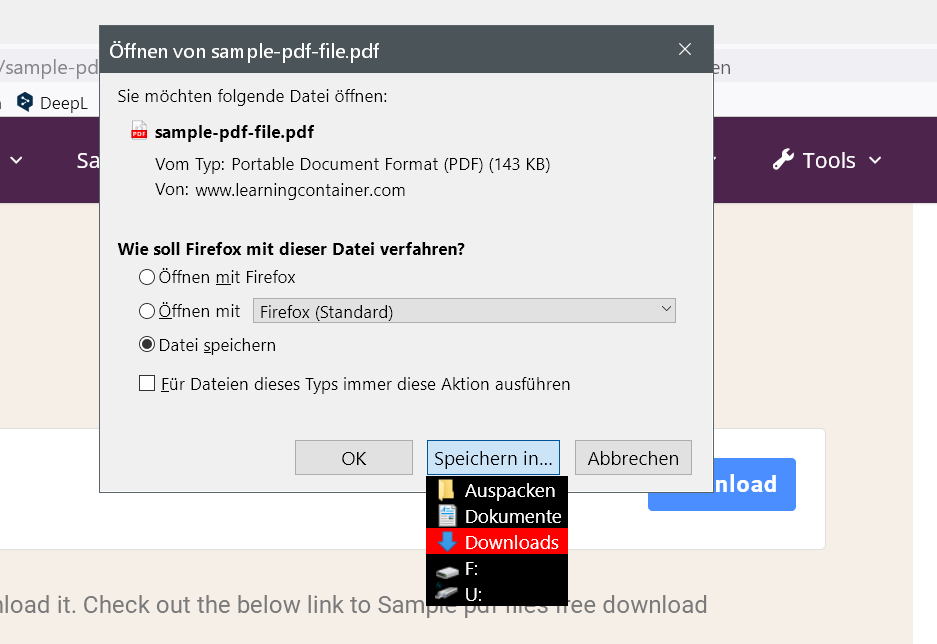Click the U: drive icon
Viewport: 937px width, 644px height.
(x=447, y=594)
